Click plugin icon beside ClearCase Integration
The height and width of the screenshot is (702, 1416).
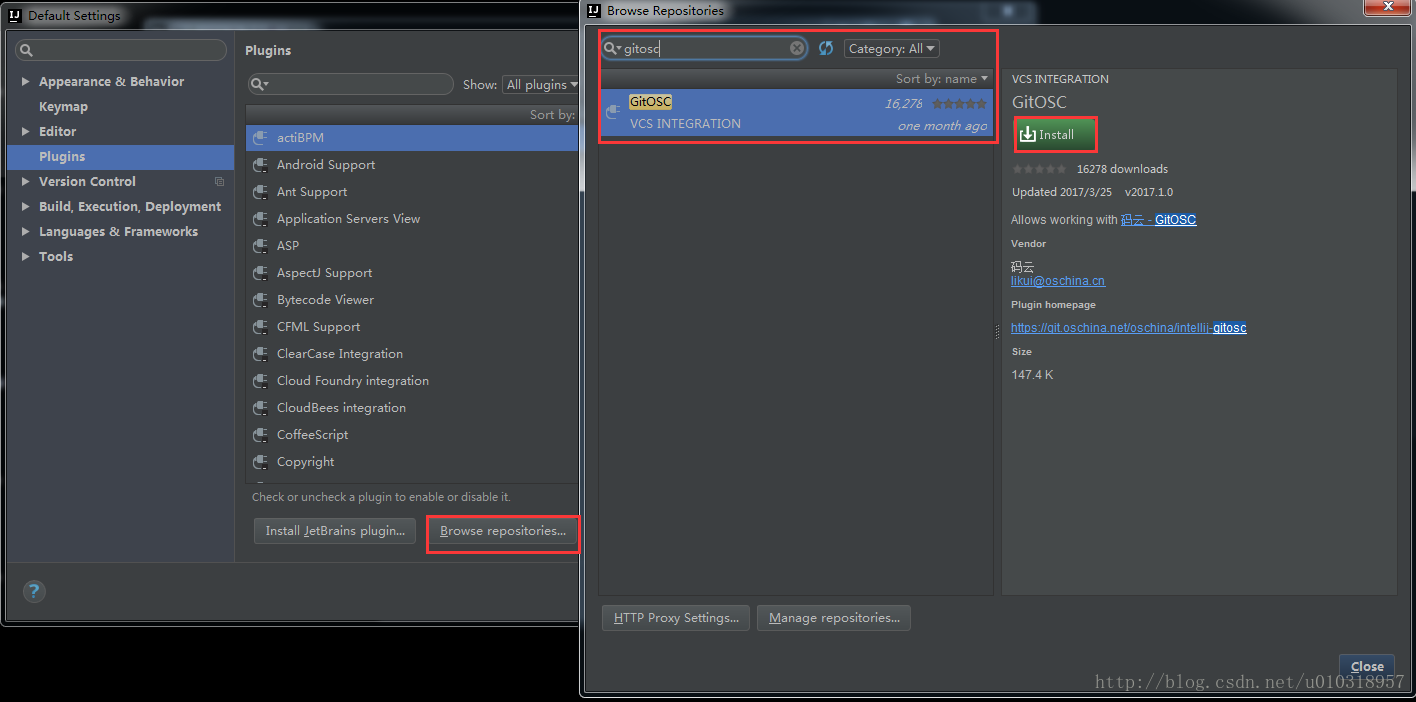point(260,354)
